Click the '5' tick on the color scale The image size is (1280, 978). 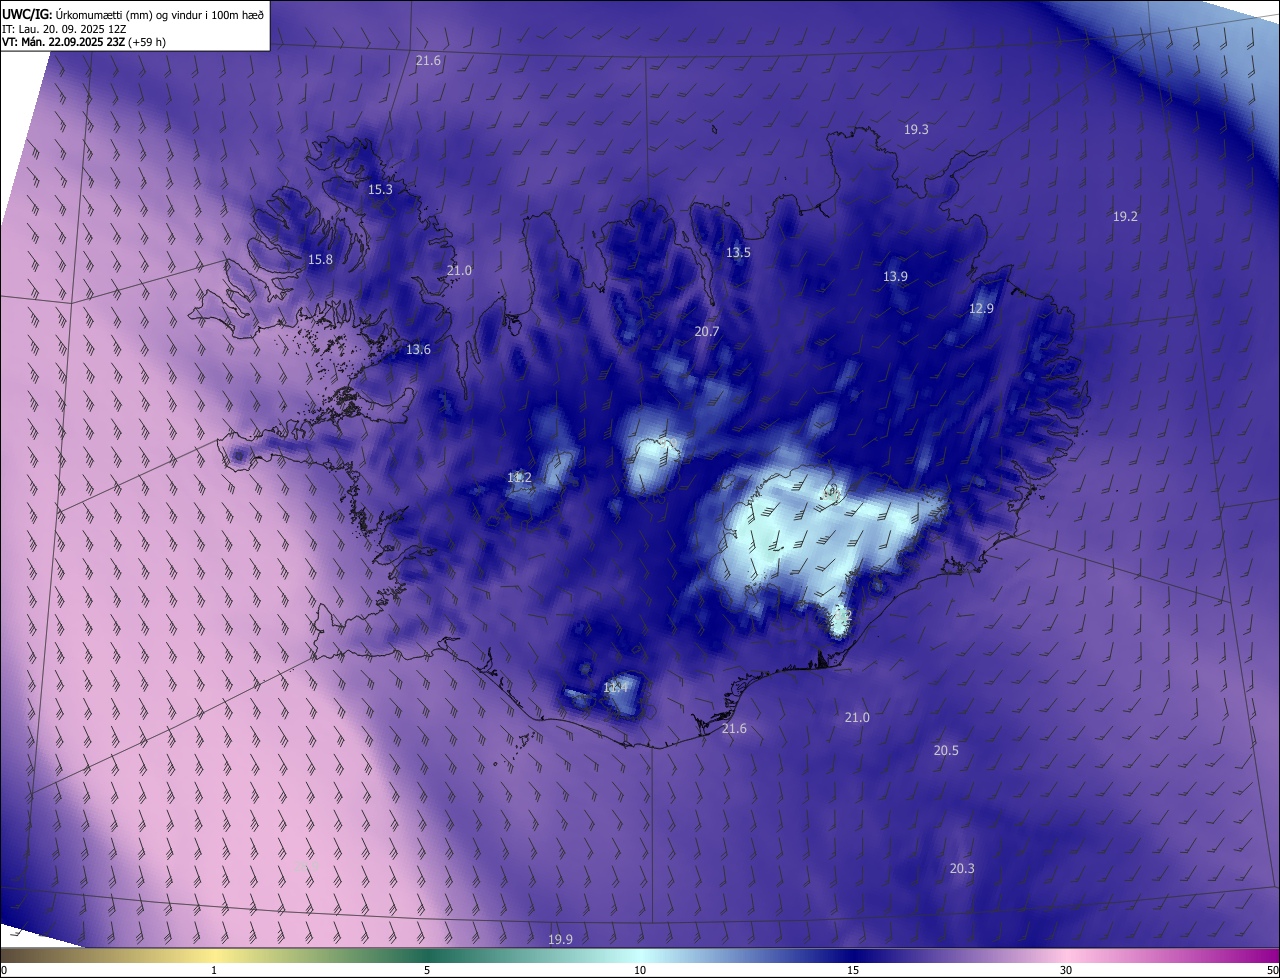click(x=427, y=970)
